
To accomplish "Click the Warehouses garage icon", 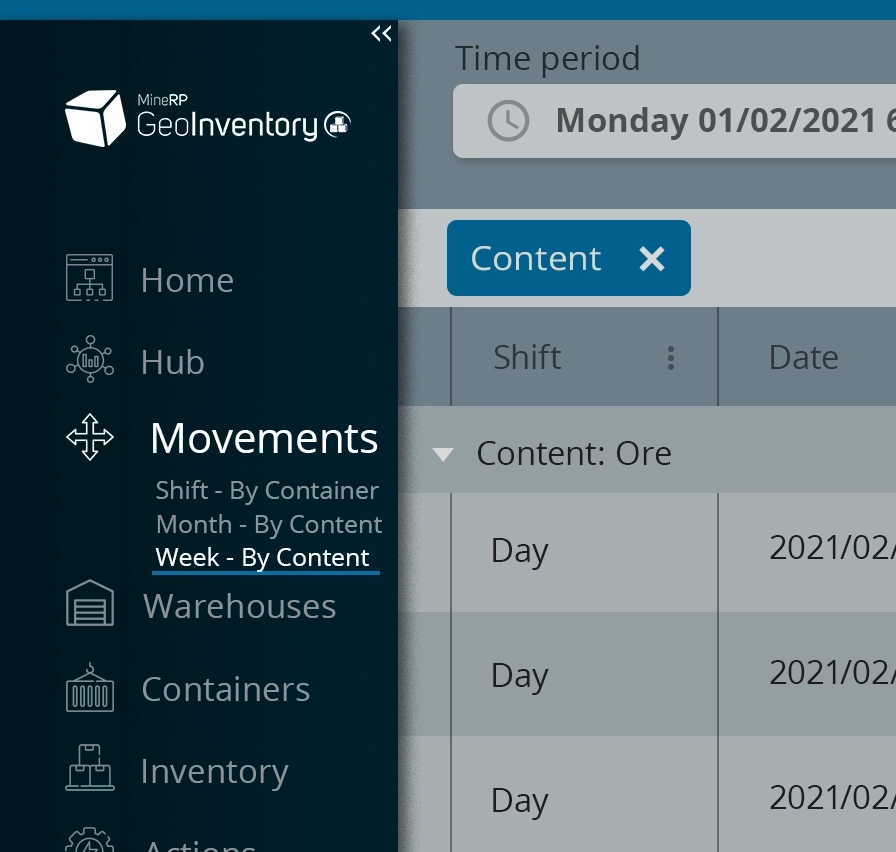I will 90,604.
